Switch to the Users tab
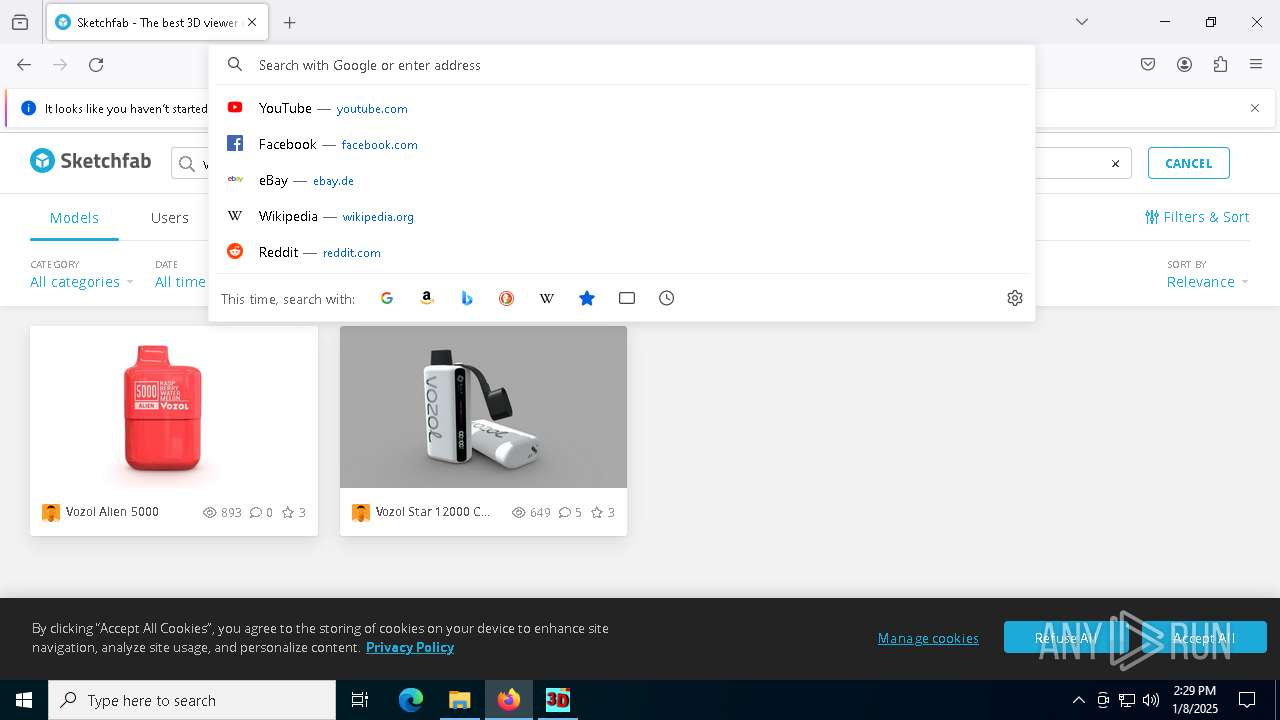The width and height of the screenshot is (1280, 720). [x=170, y=218]
